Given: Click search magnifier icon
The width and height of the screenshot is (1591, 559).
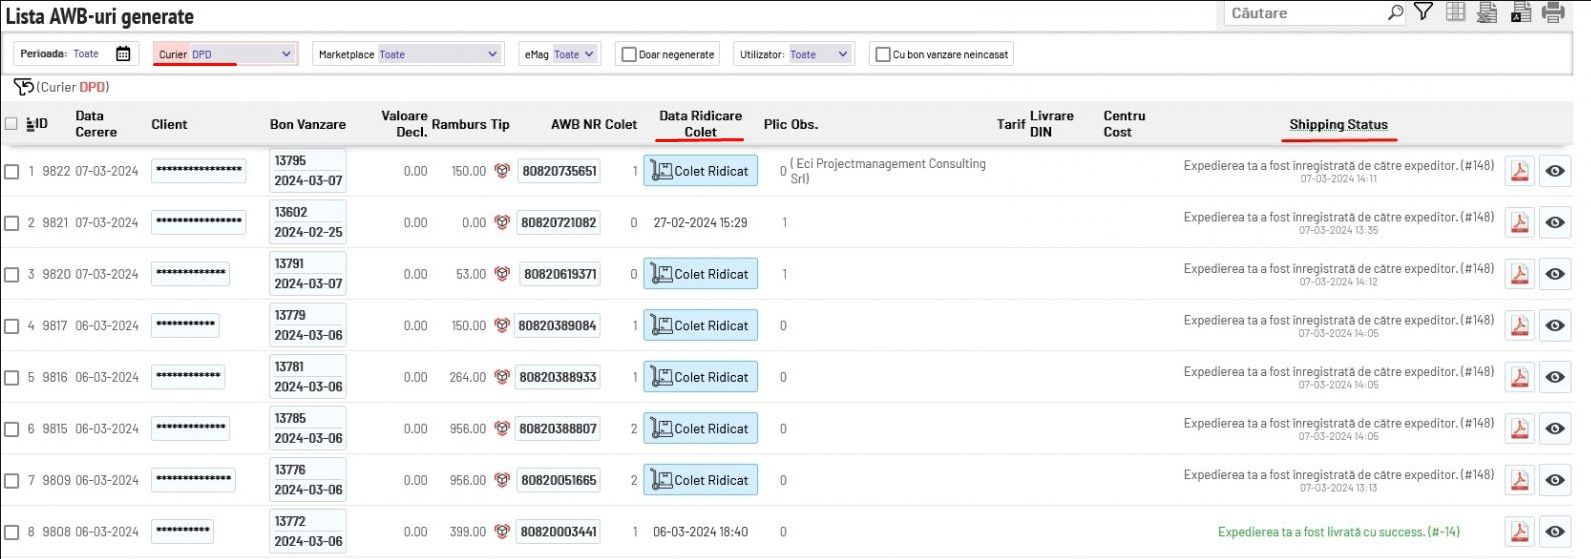Looking at the screenshot, I should tap(1395, 13).
